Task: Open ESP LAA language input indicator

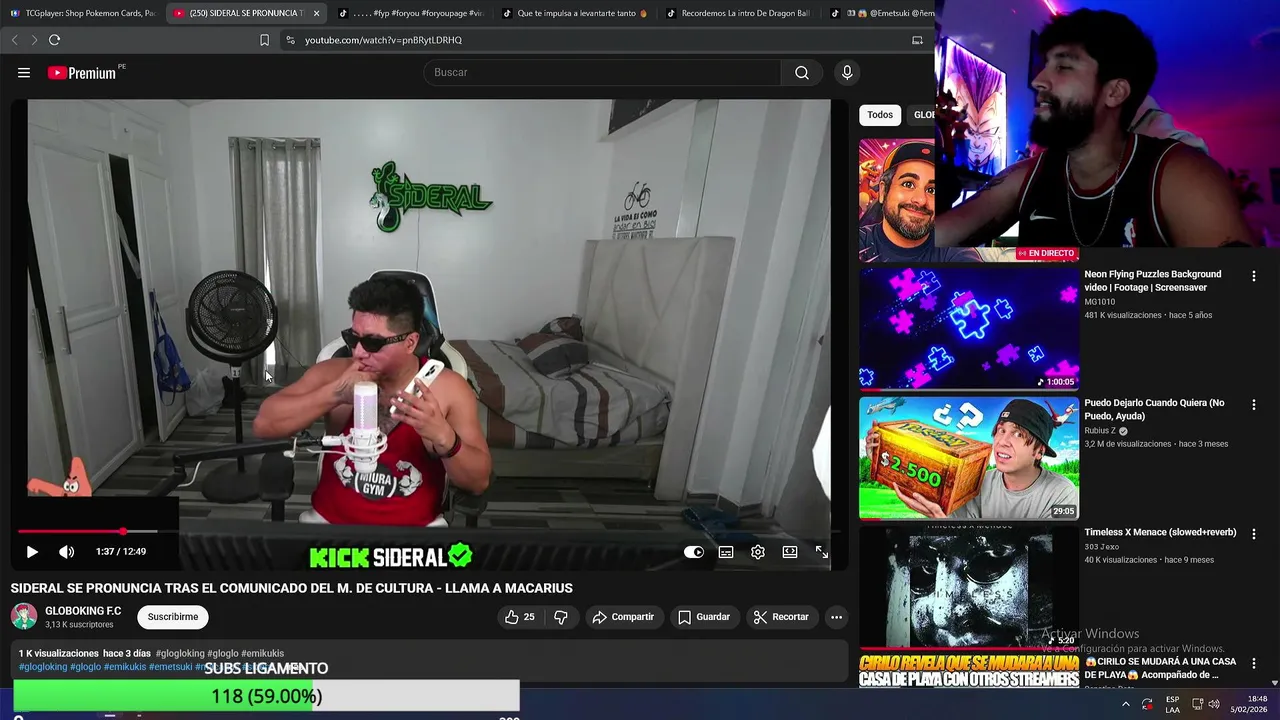Action: 1172,705
